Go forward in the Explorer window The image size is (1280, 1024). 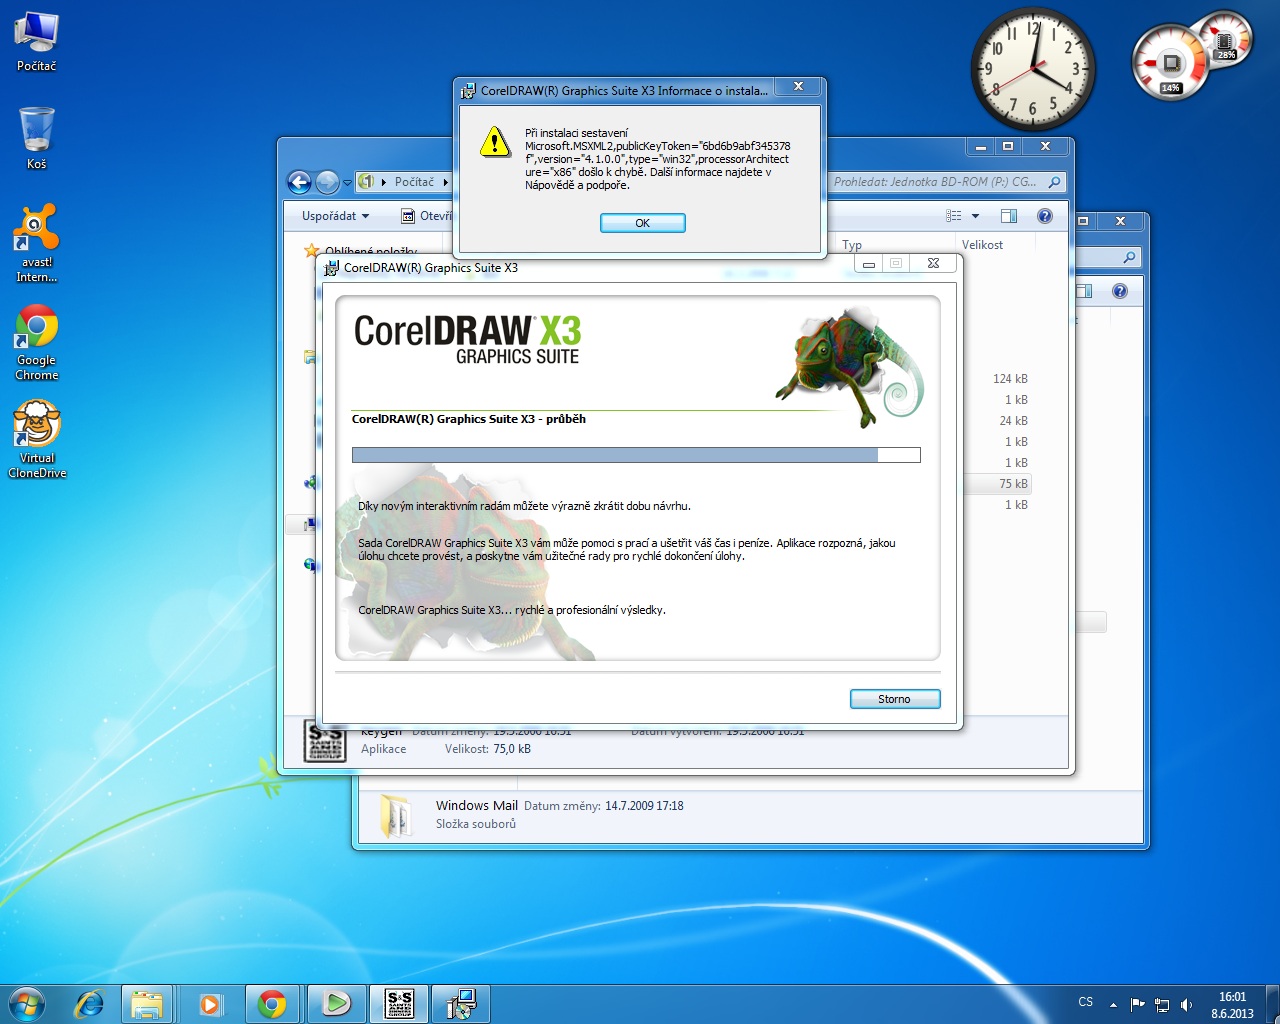[x=327, y=182]
